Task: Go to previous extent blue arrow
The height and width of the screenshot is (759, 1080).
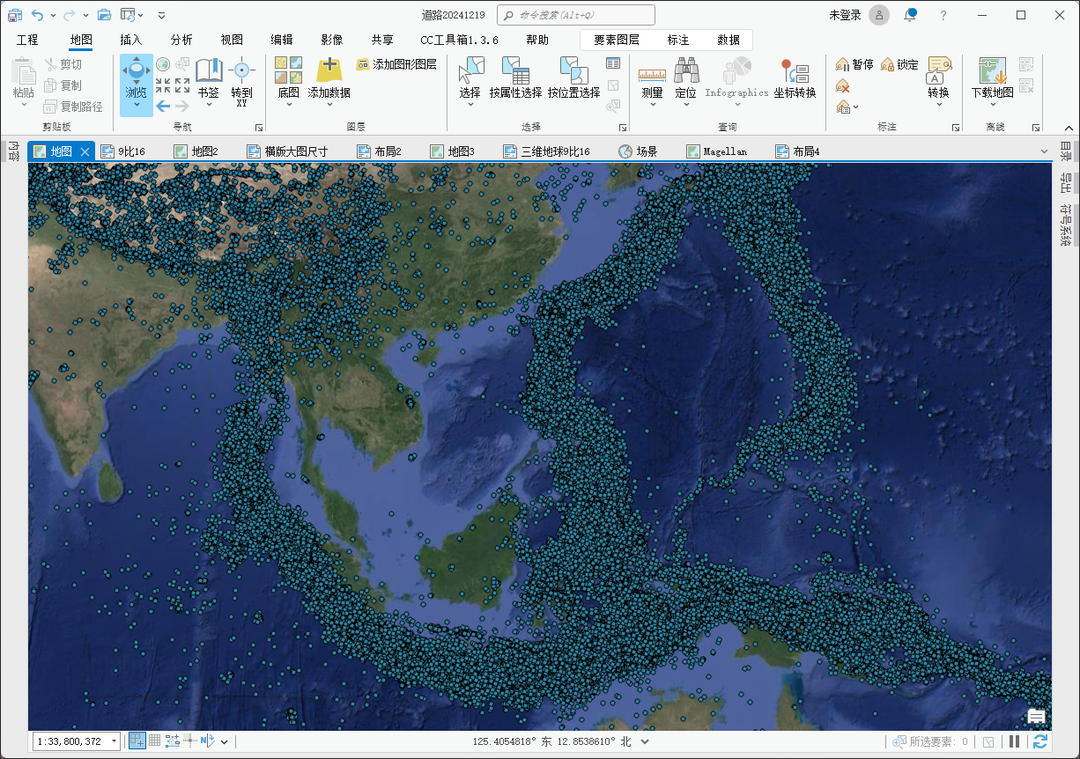Action: coord(163,106)
